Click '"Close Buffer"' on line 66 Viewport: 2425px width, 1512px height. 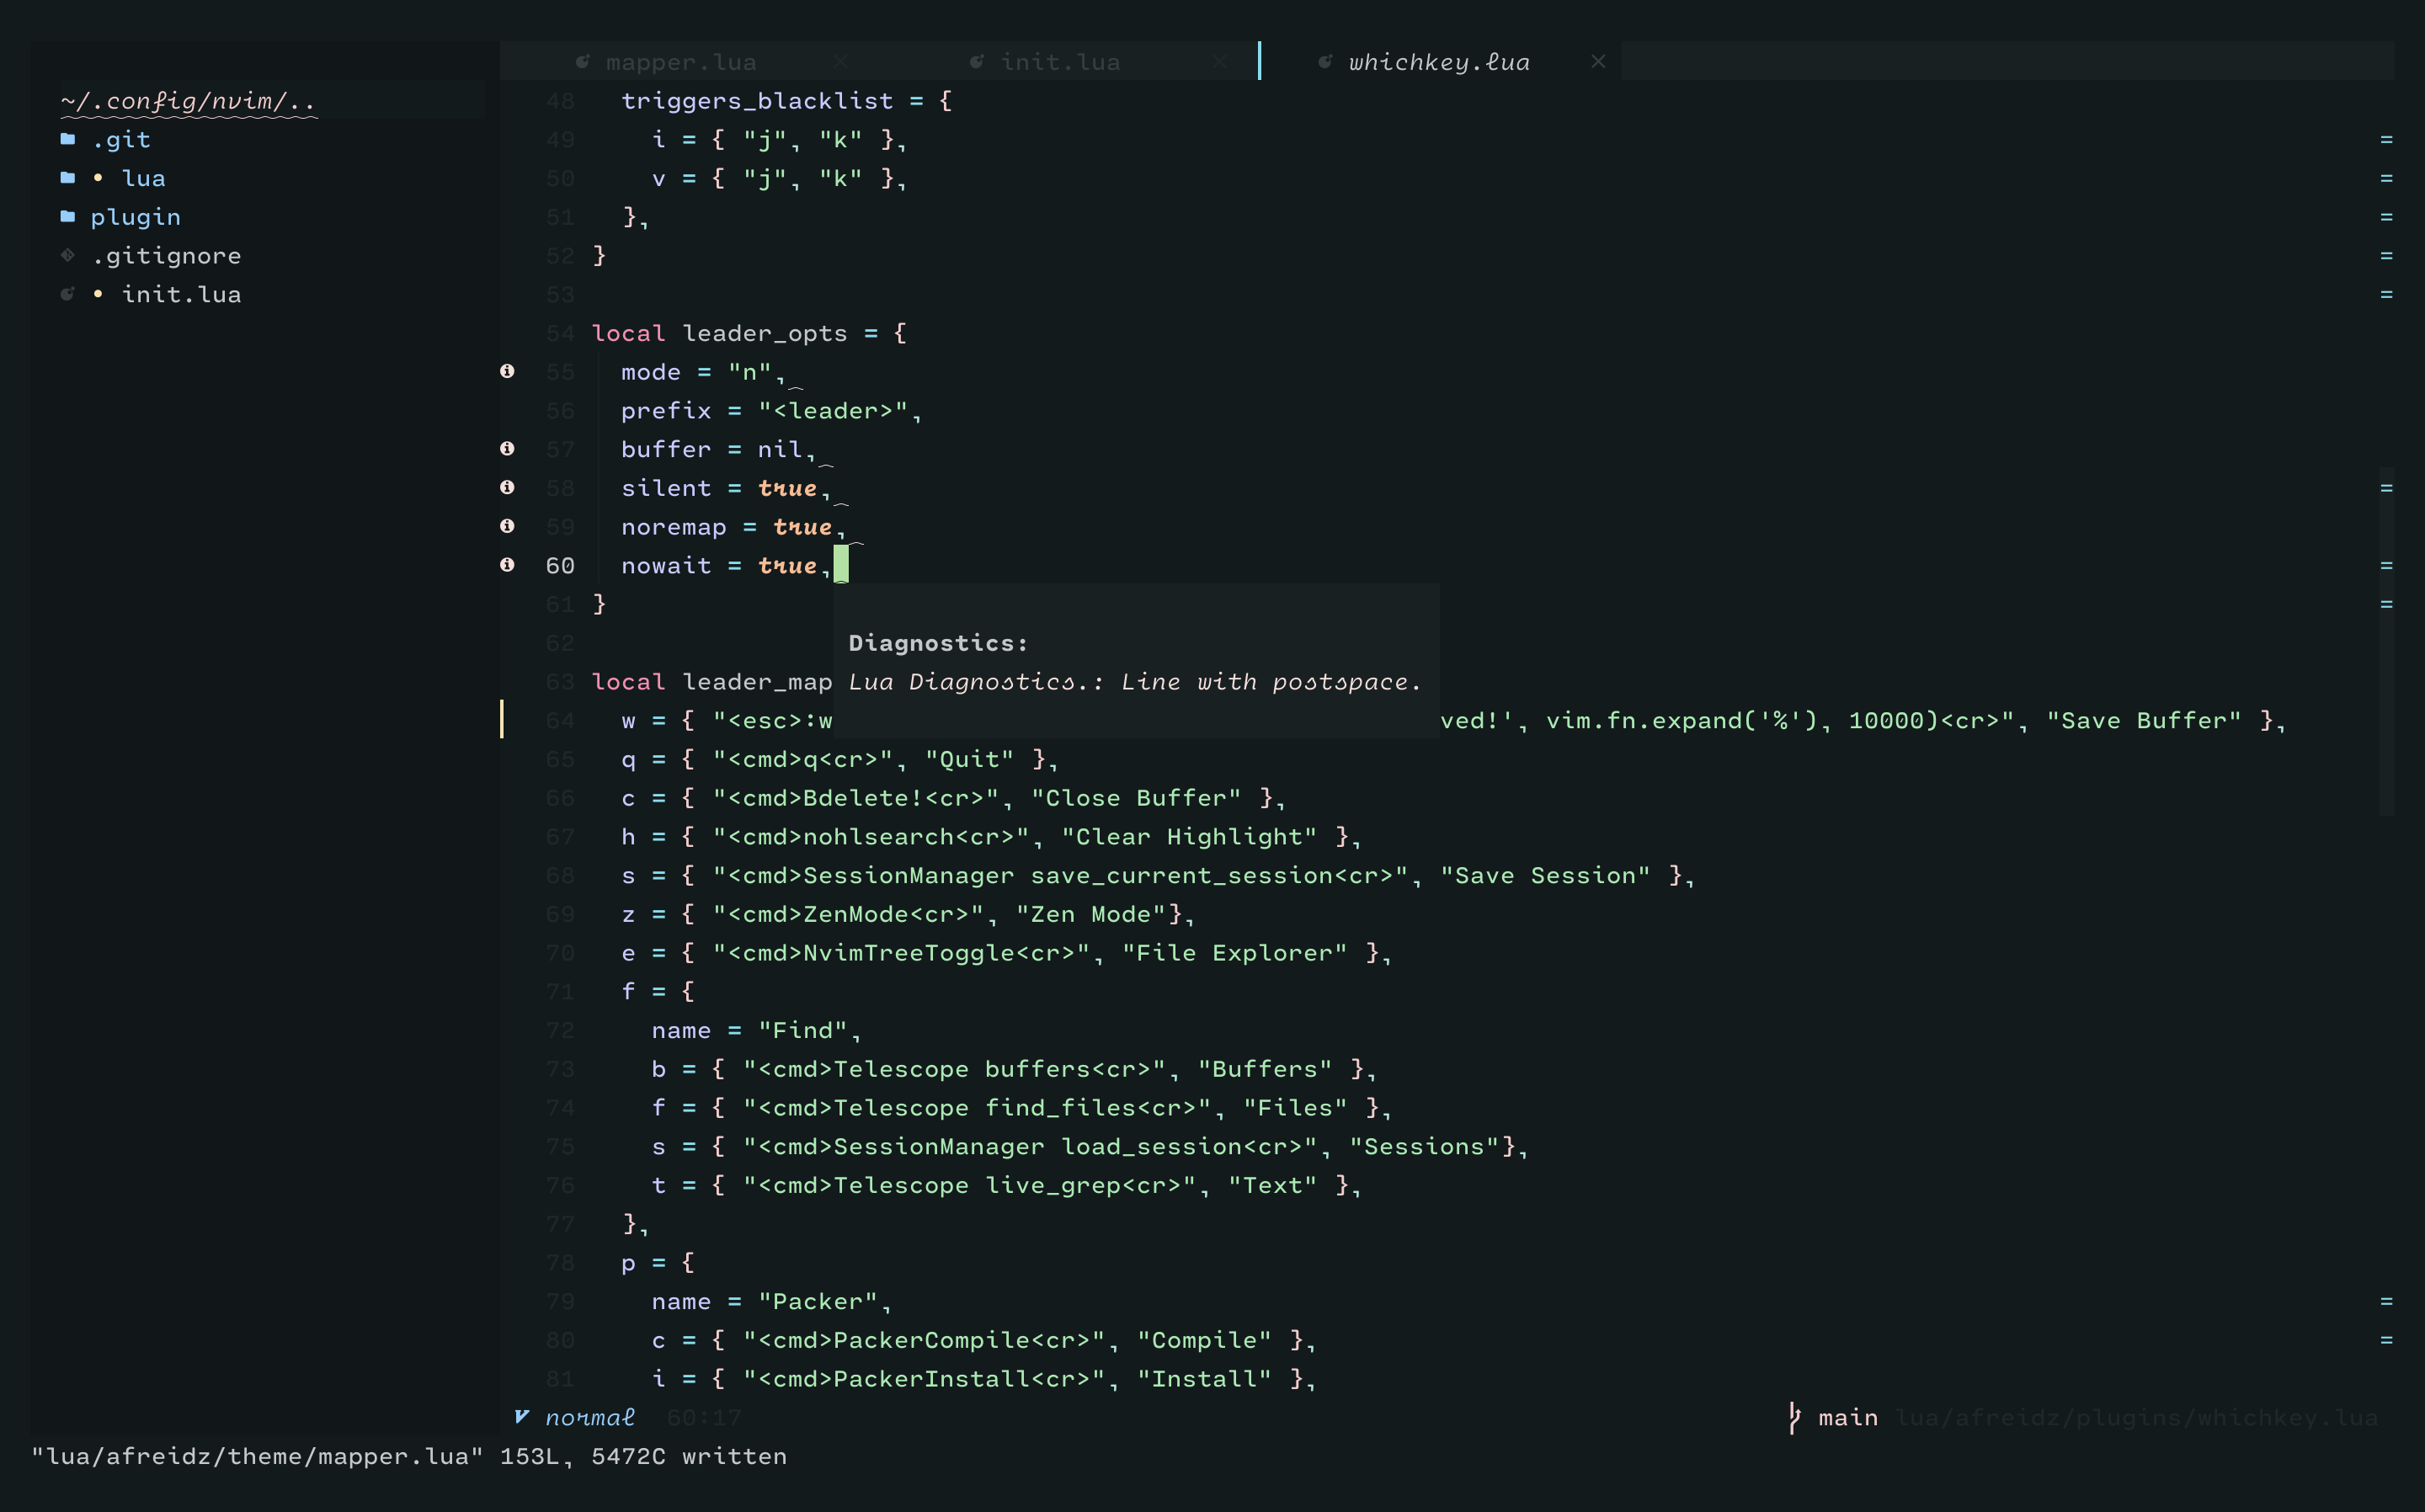click(1136, 798)
